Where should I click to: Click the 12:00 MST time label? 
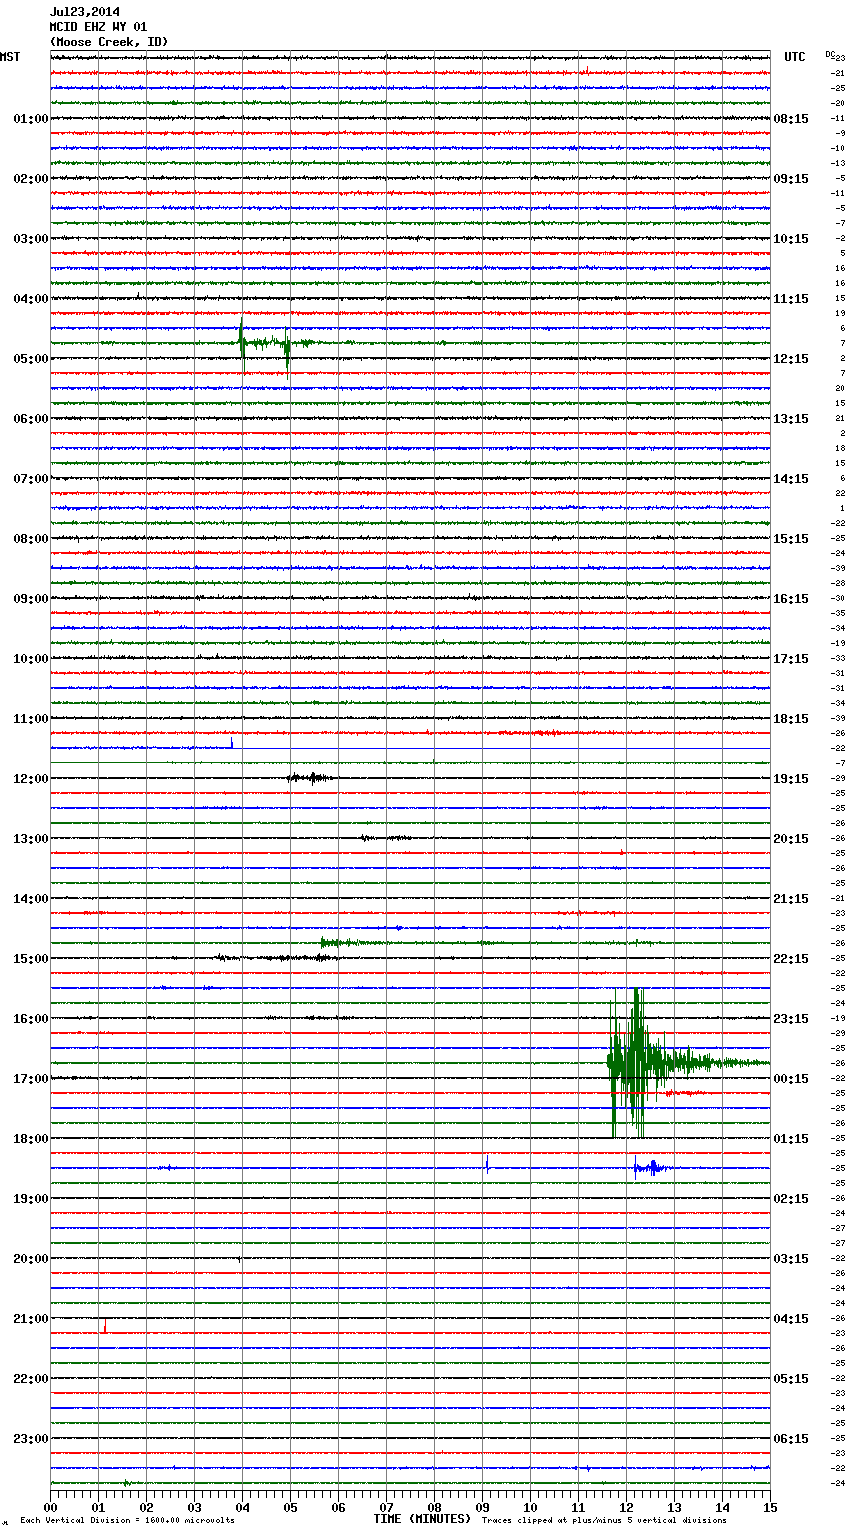coord(31,779)
